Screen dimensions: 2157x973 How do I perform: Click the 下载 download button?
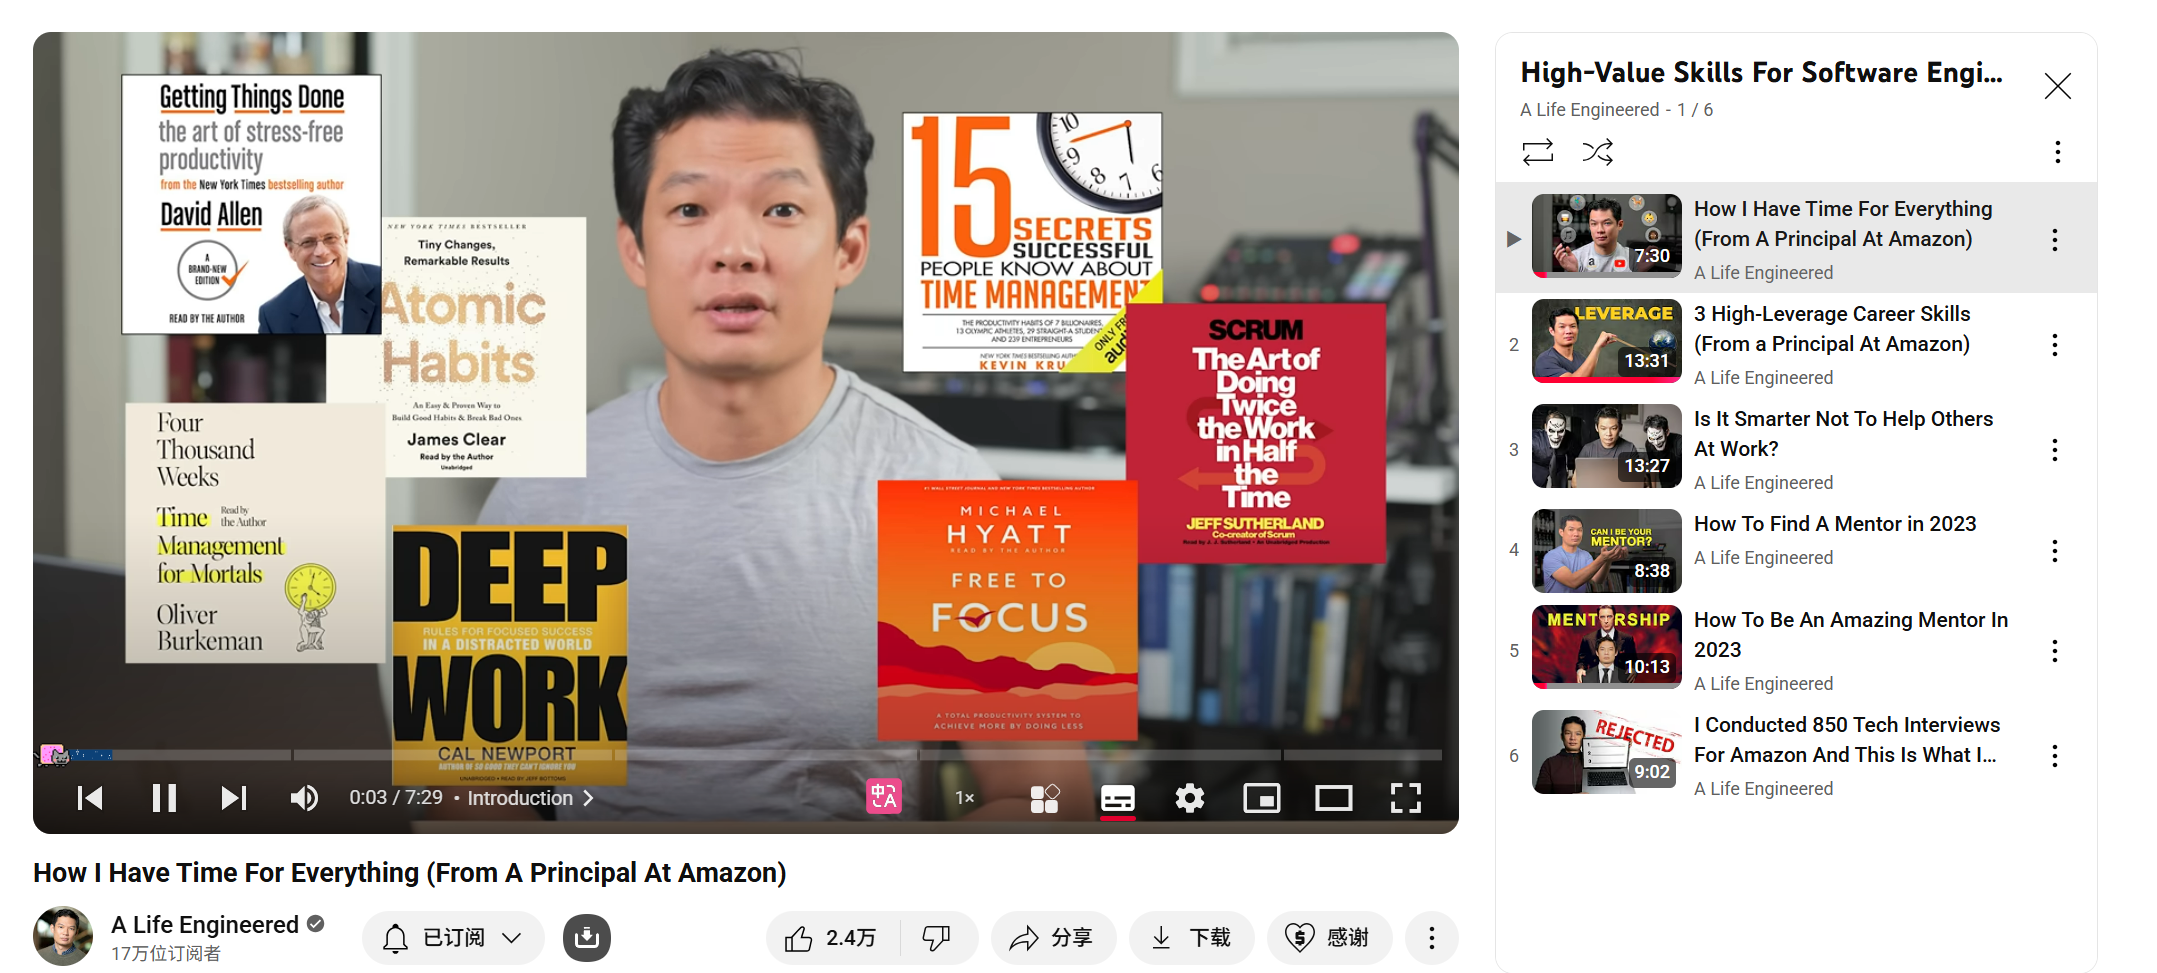1191,938
